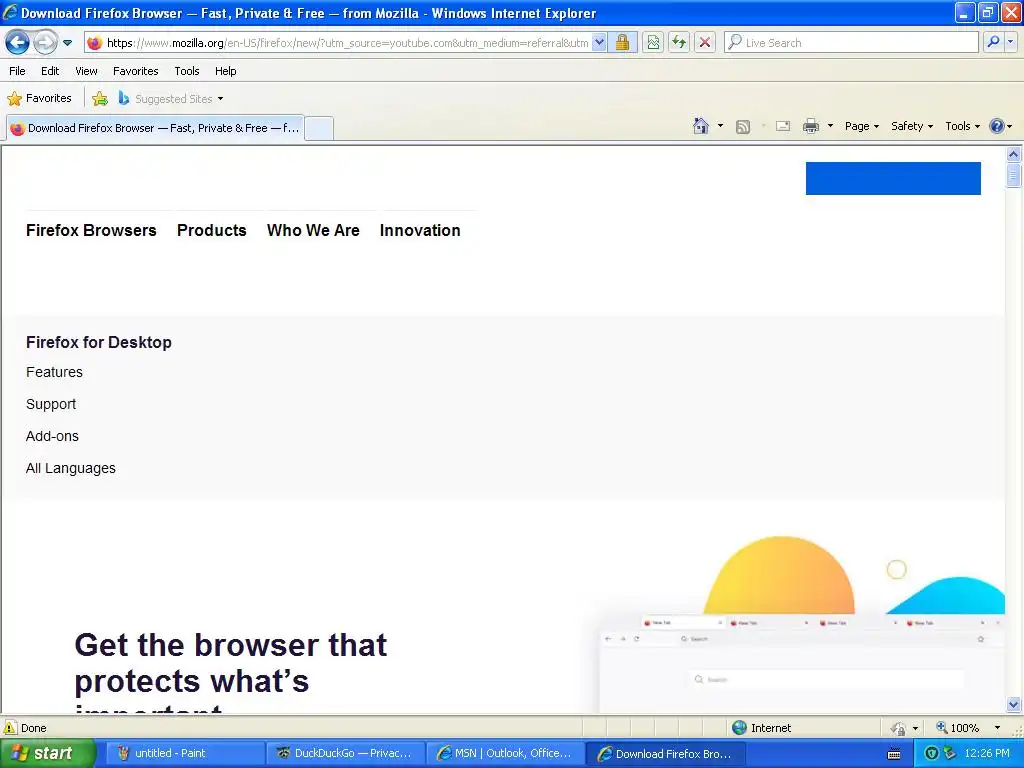The width and height of the screenshot is (1024, 768).
Task: Click Add to Favorites Bar icon
Action: (x=100, y=99)
